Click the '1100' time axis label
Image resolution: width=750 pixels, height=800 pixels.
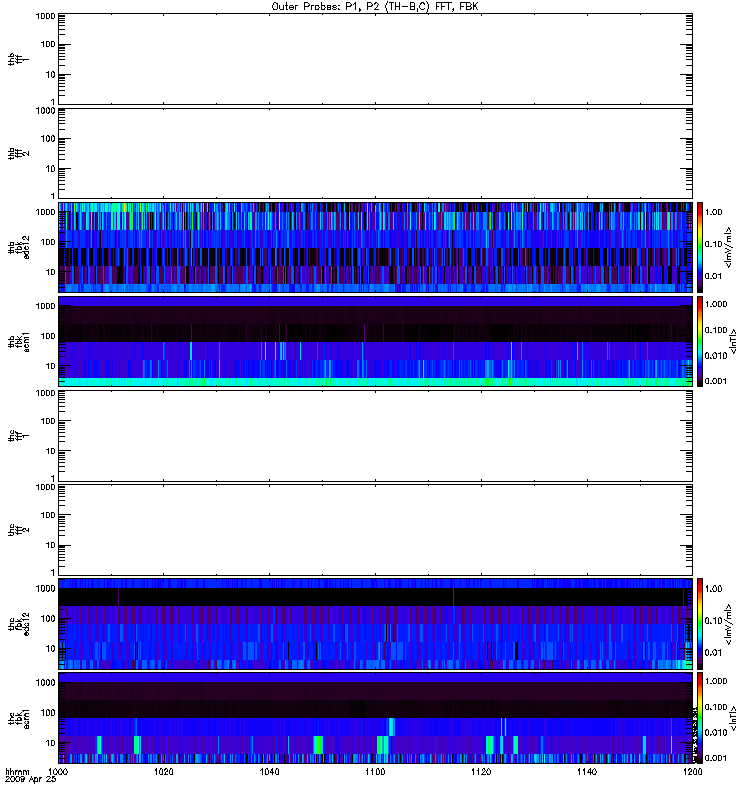[375, 771]
